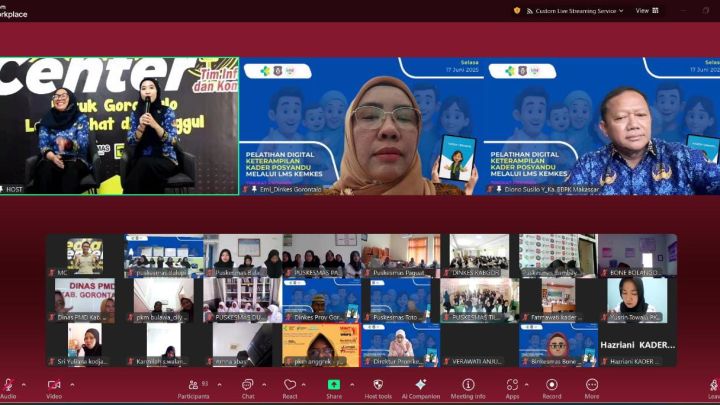
Task: Select the Puskesmas Toto participant thumbnail
Action: pos(400,300)
